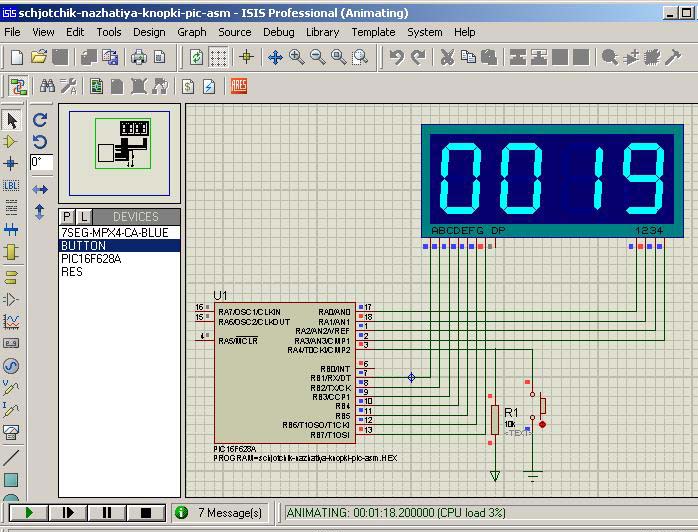Click the P pick devices button
This screenshot has height=532, width=698.
(x=67, y=216)
